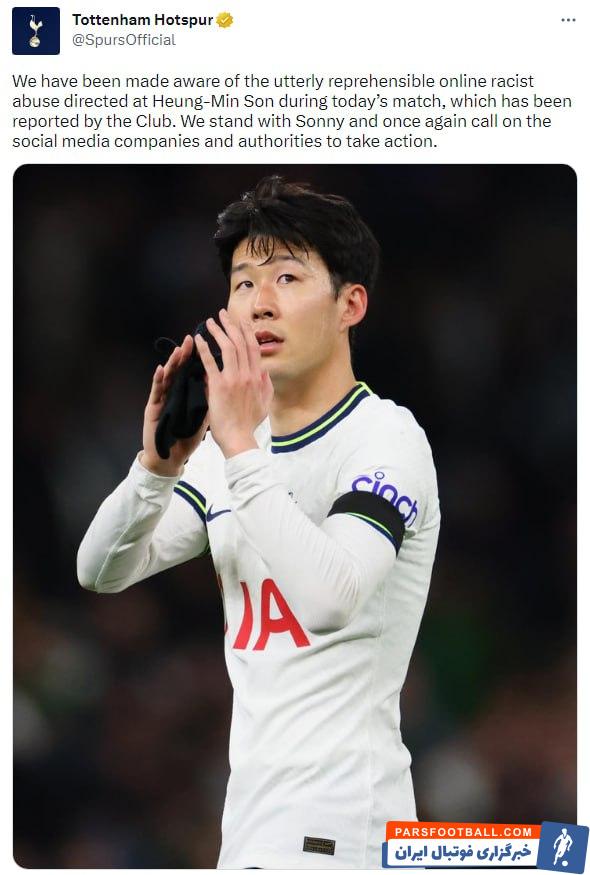590x875 pixels.
Task: Click the red AIA letters on the jersey
Action: click(267, 614)
